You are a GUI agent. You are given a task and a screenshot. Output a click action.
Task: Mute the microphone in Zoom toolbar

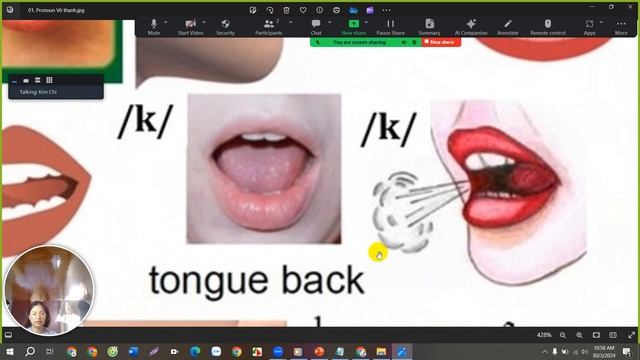pyautogui.click(x=153, y=27)
